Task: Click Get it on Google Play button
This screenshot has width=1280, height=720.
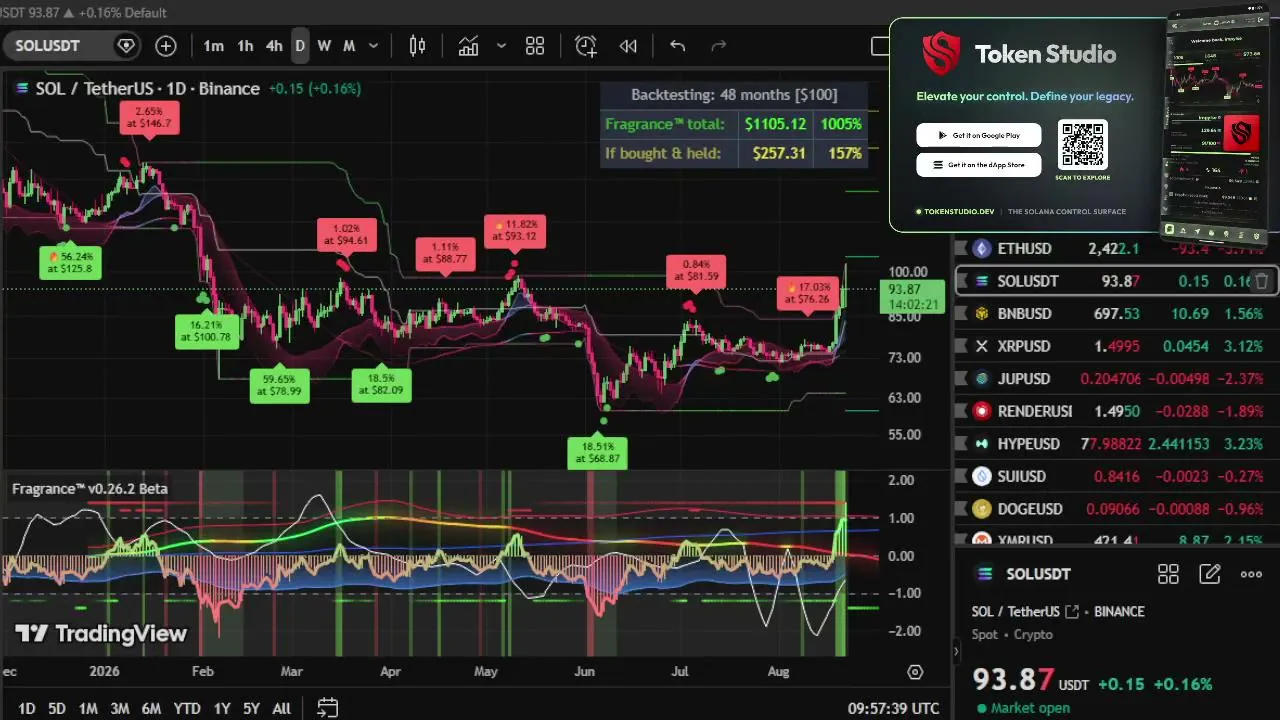Action: click(x=979, y=135)
